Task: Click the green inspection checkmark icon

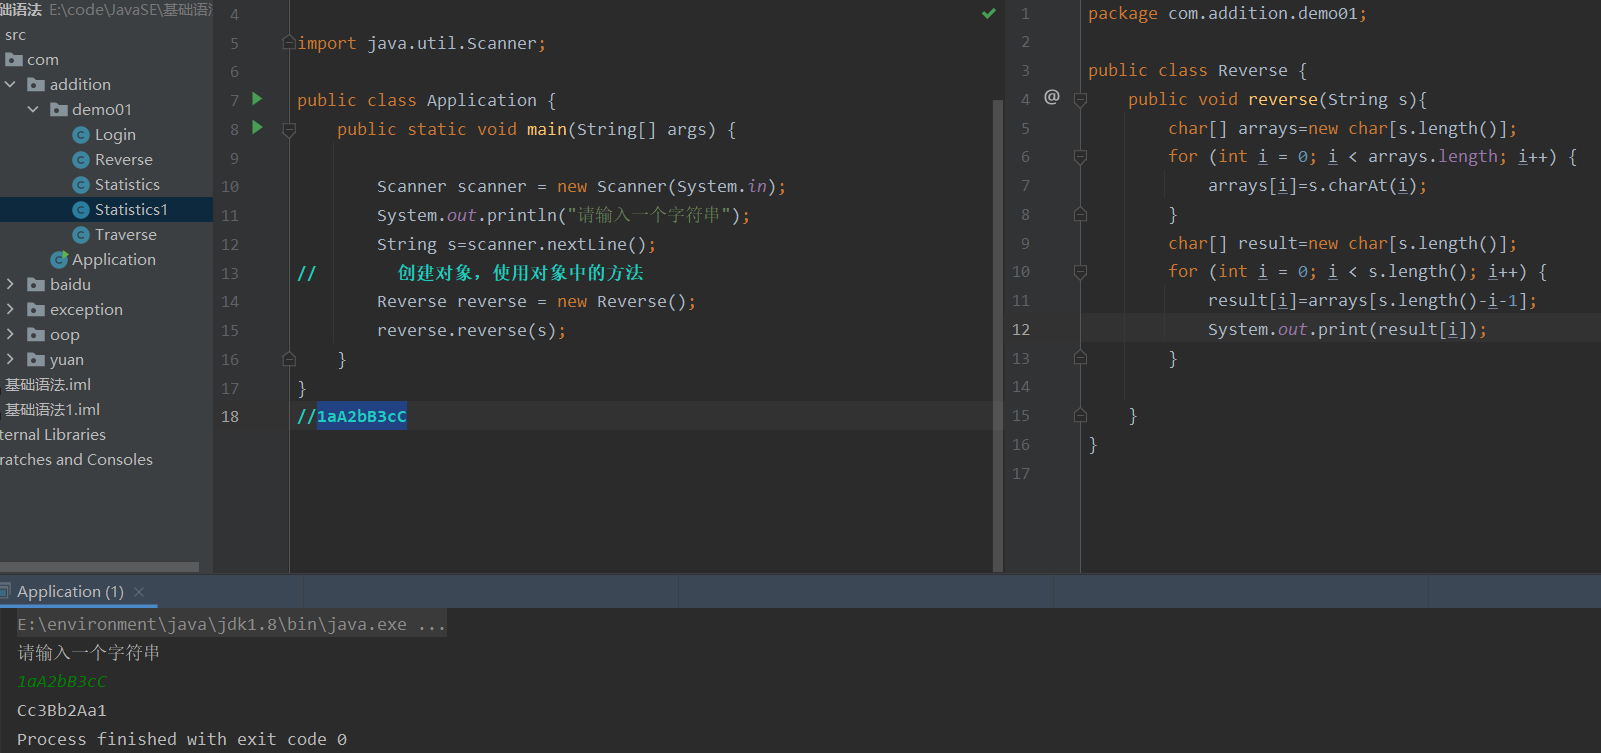Action: 989,14
